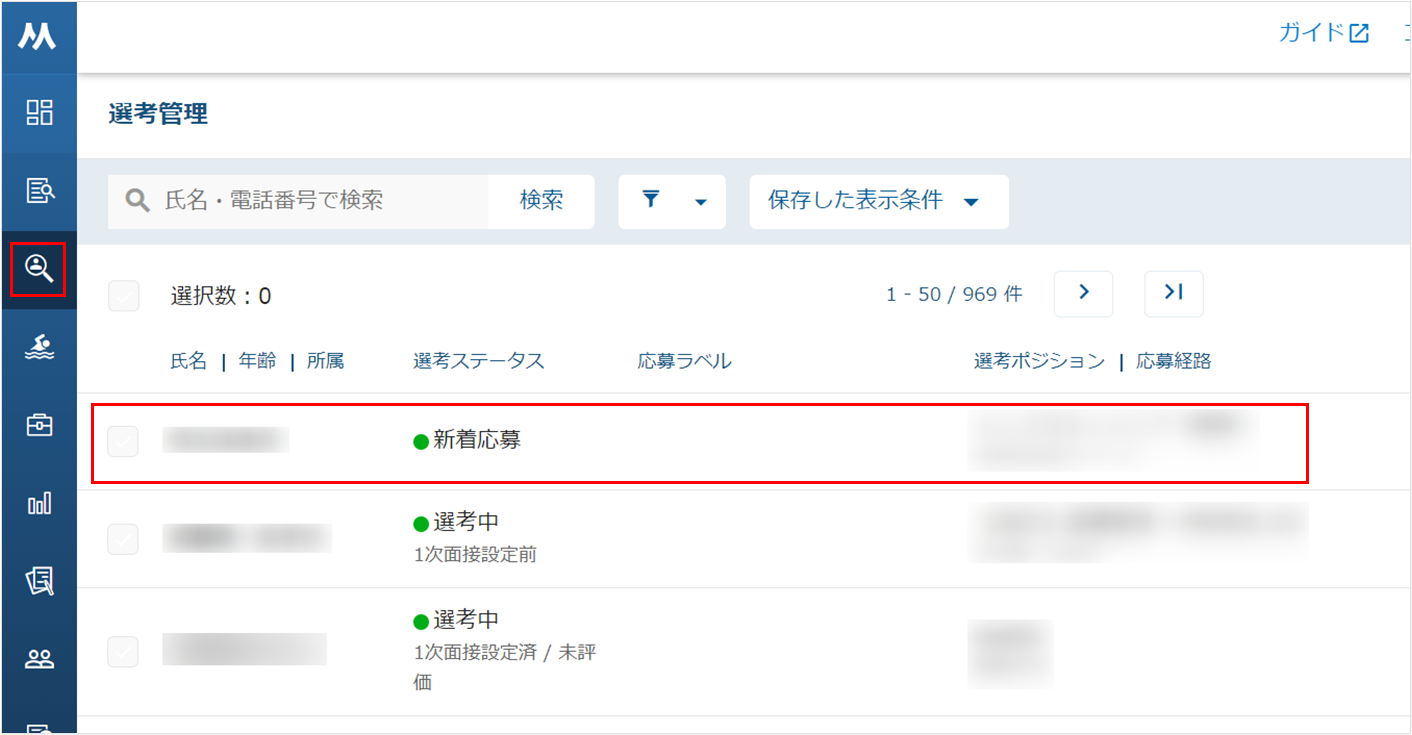Click the logo at top of sidebar
1412x735 pixels.
[x=38, y=37]
